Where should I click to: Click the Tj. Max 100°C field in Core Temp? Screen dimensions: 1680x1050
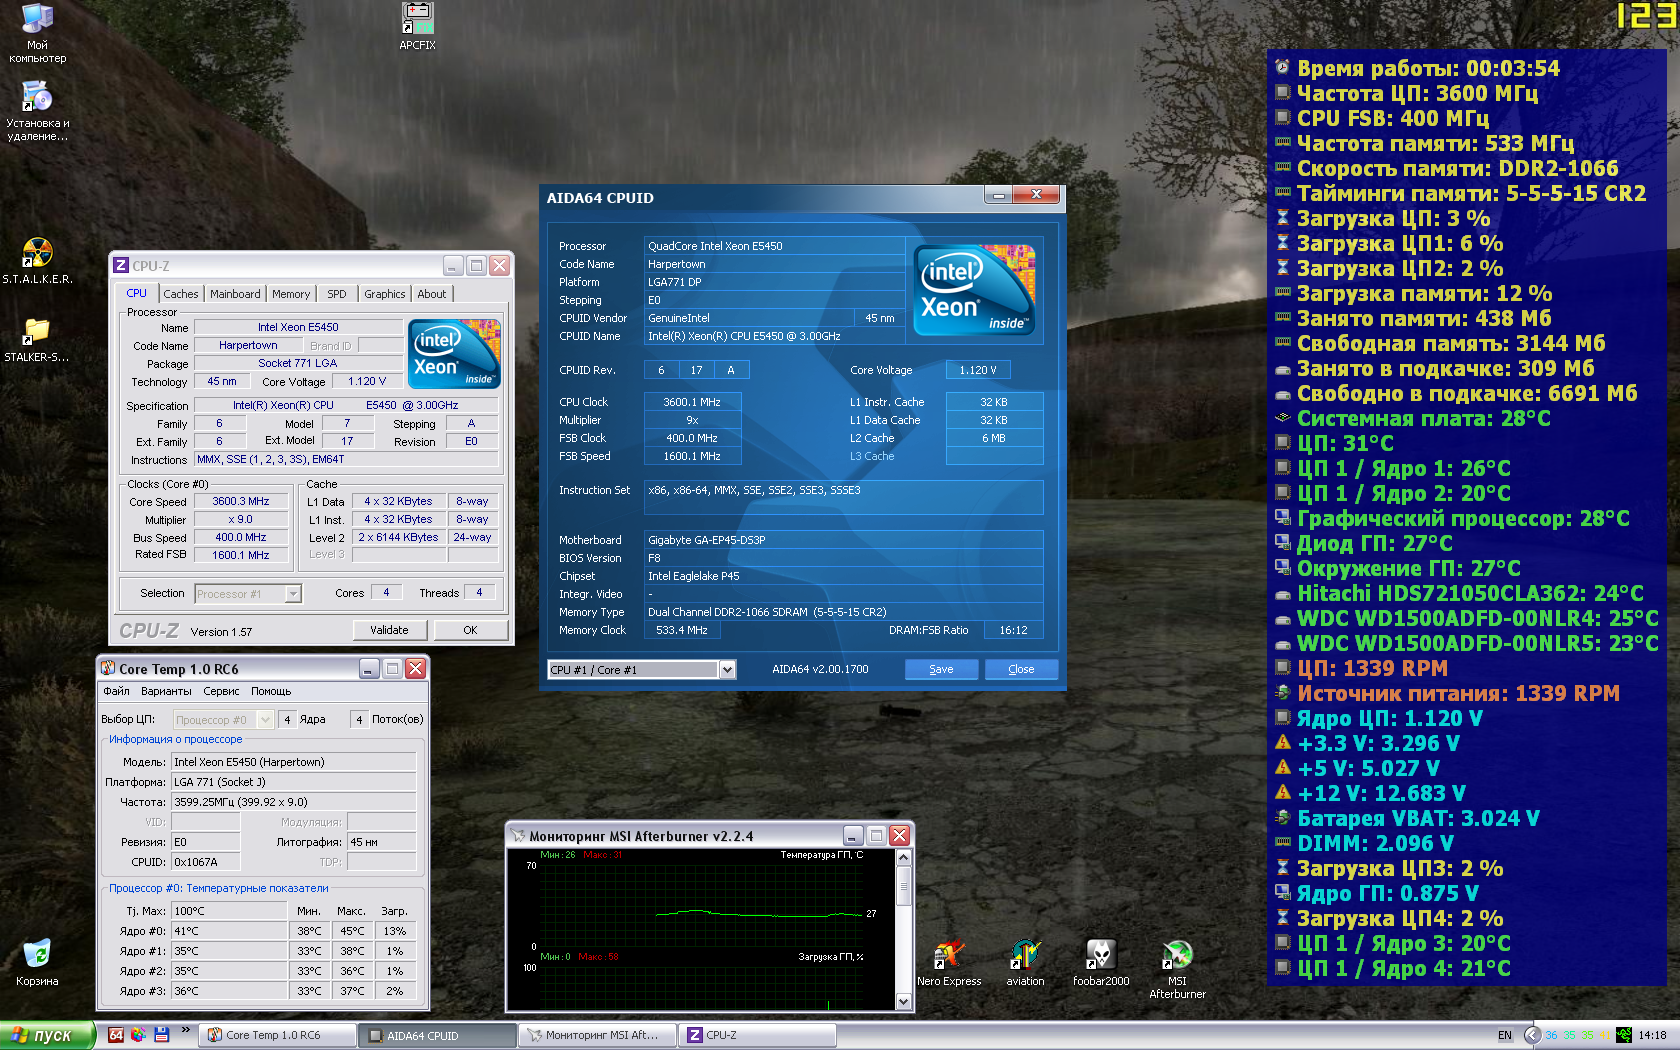[x=229, y=911]
